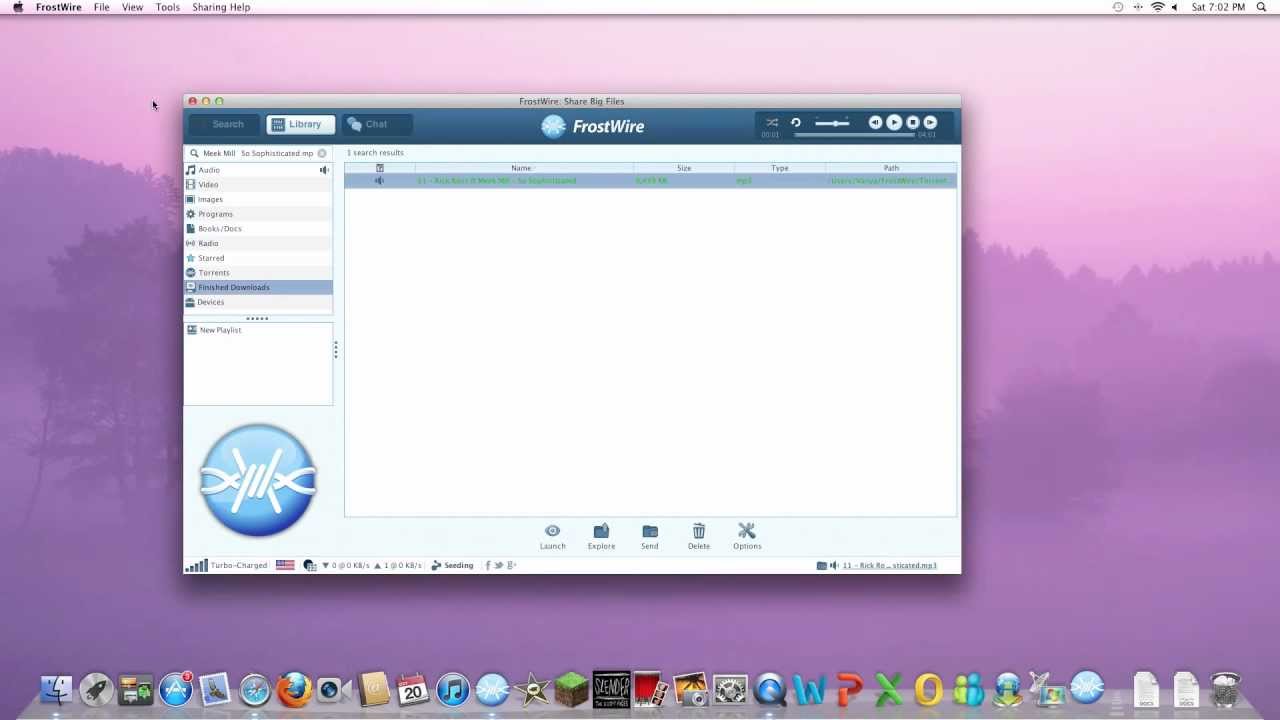Launch Firefox from the dock

click(294, 689)
